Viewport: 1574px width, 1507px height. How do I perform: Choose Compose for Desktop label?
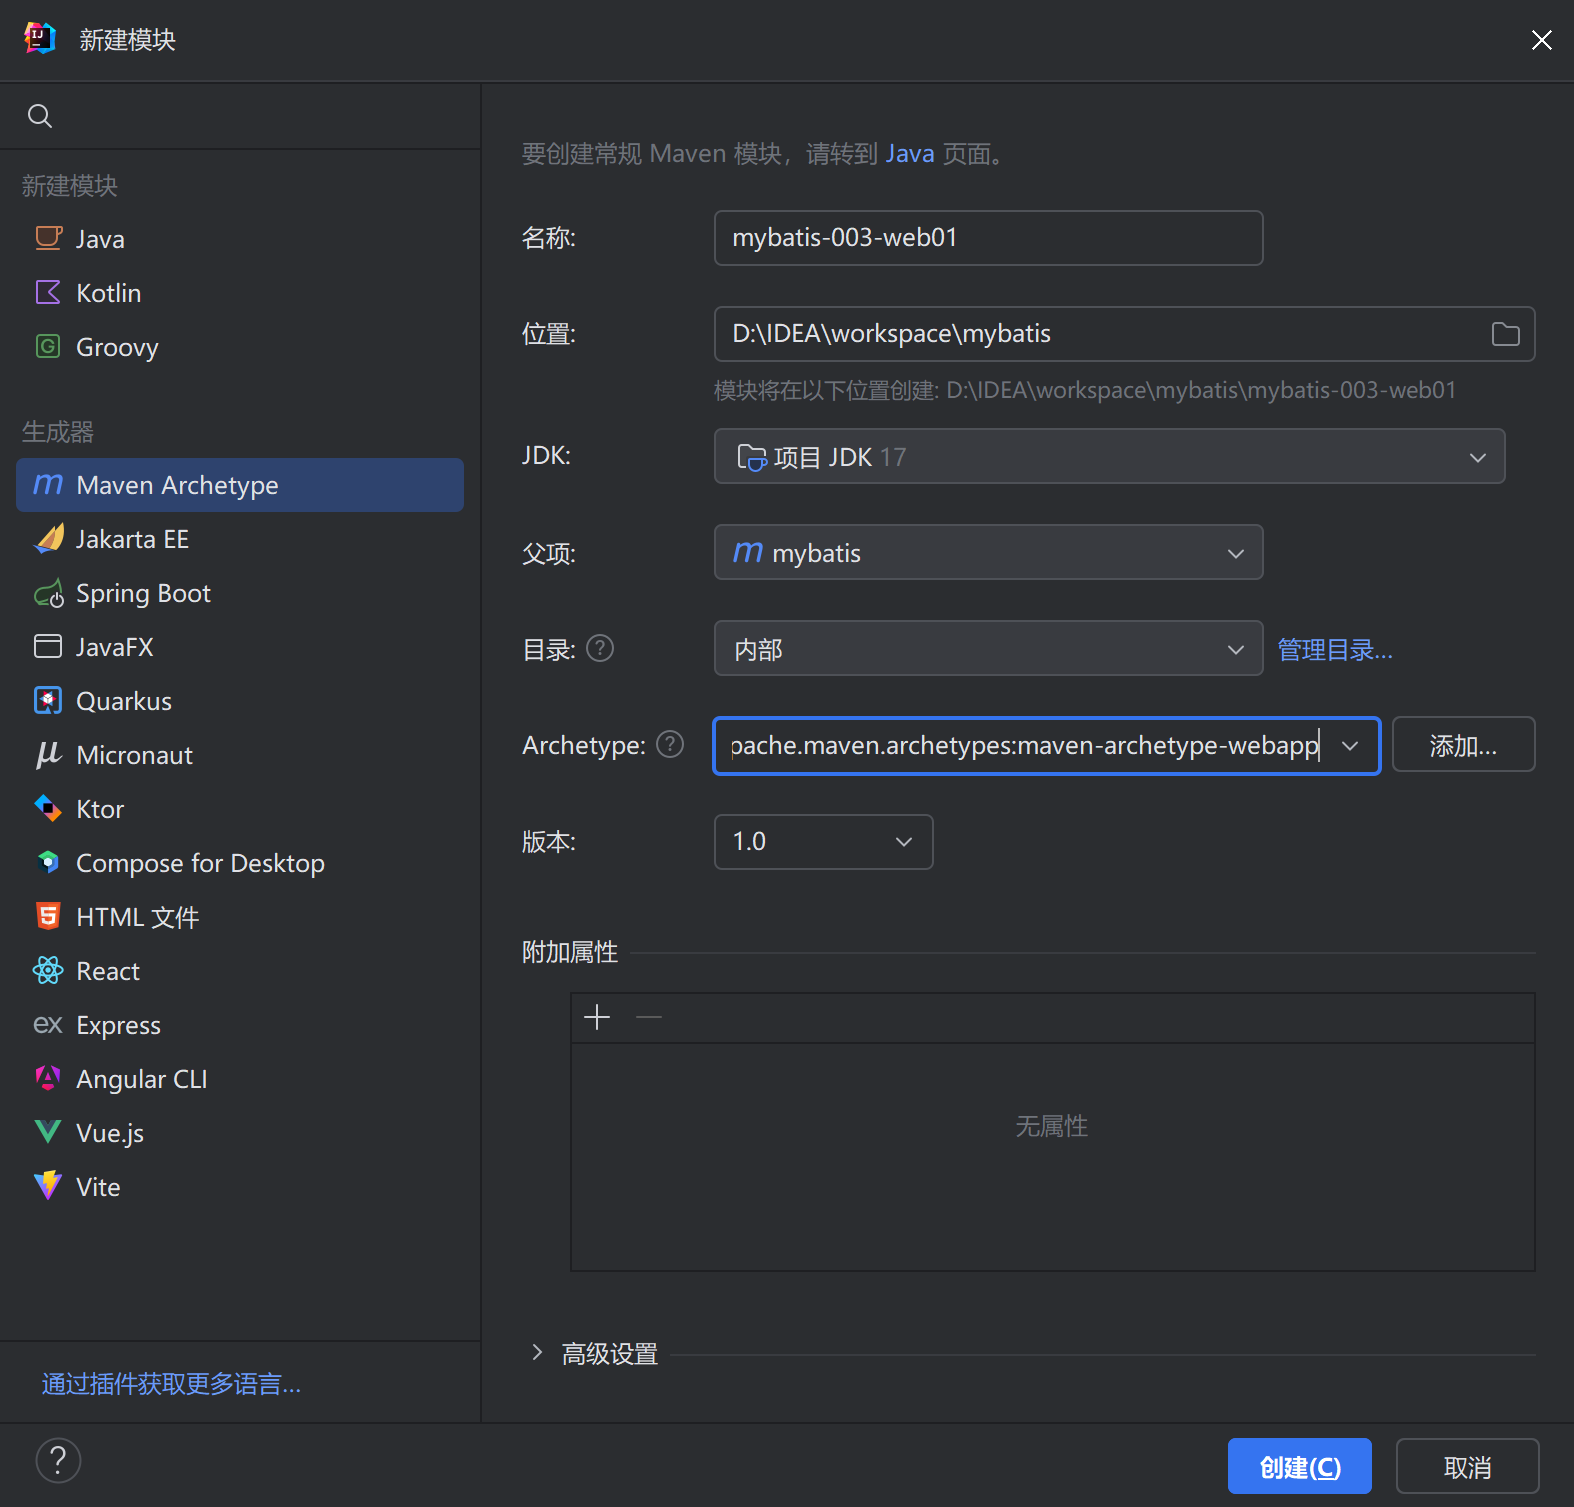pos(200,863)
